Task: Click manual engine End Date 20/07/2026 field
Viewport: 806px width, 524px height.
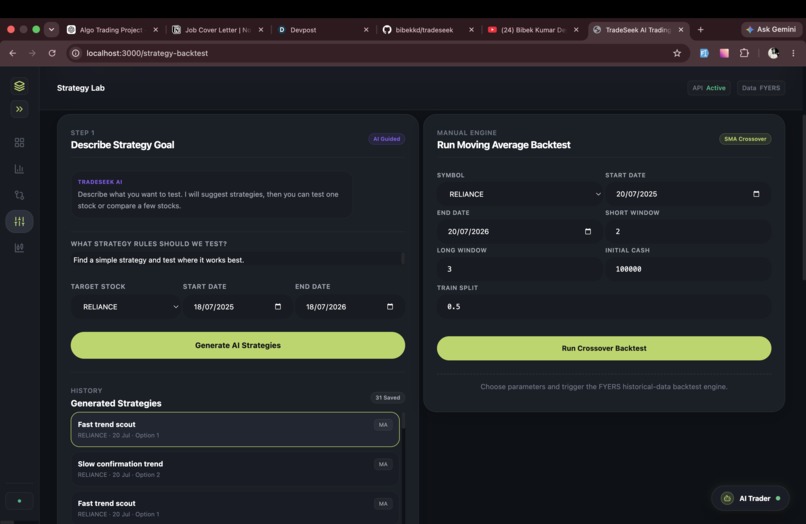Action: click(519, 231)
